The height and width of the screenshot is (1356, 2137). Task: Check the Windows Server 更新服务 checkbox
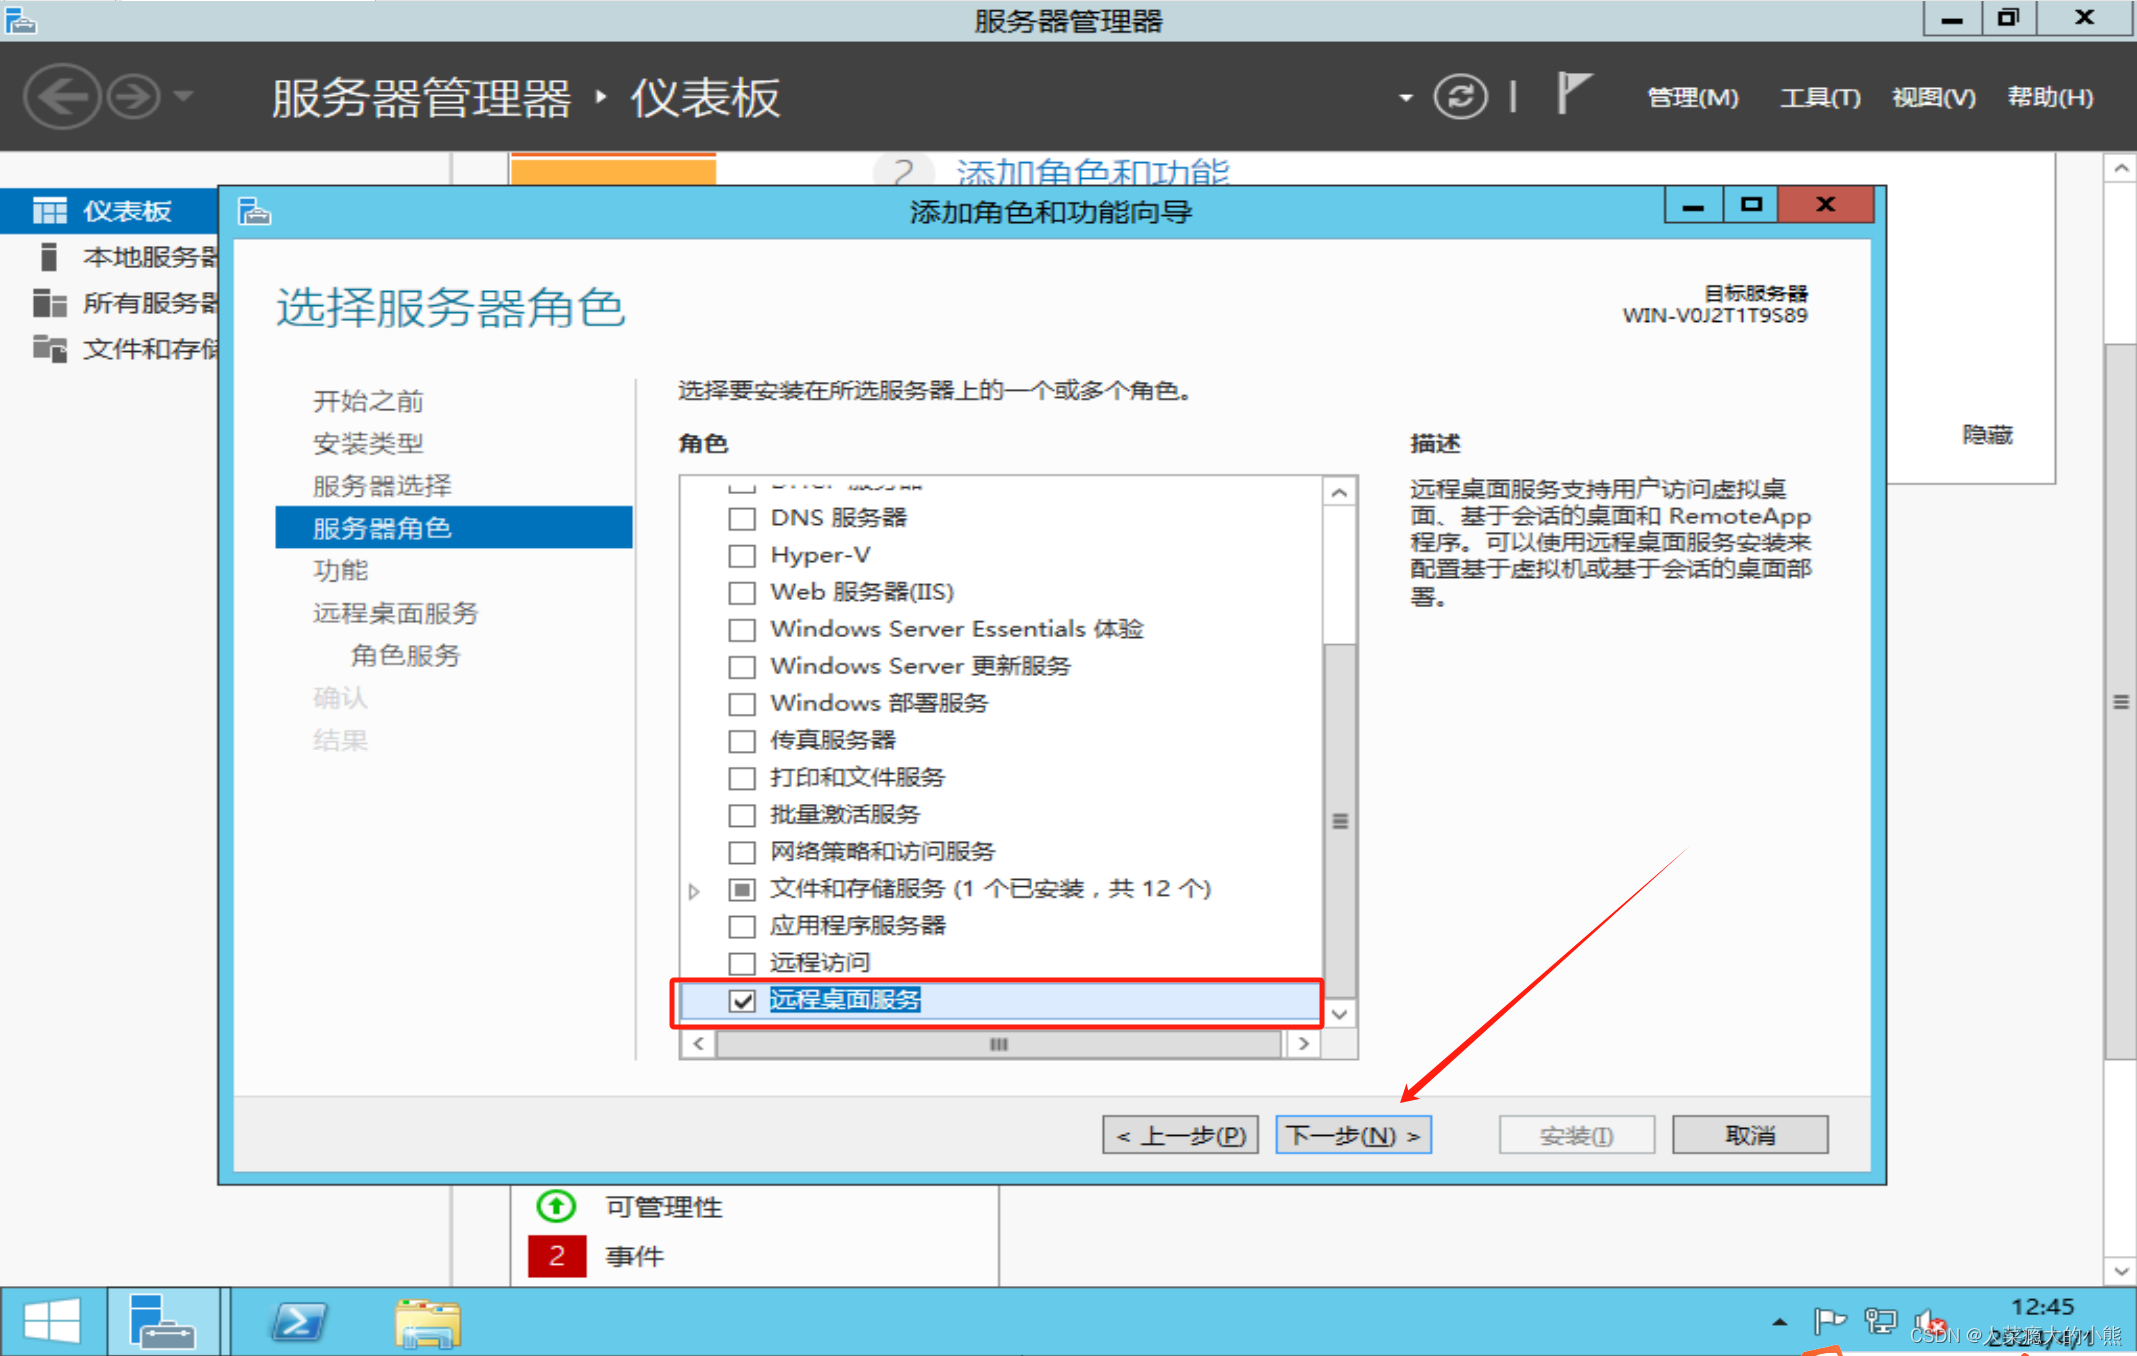[x=742, y=666]
